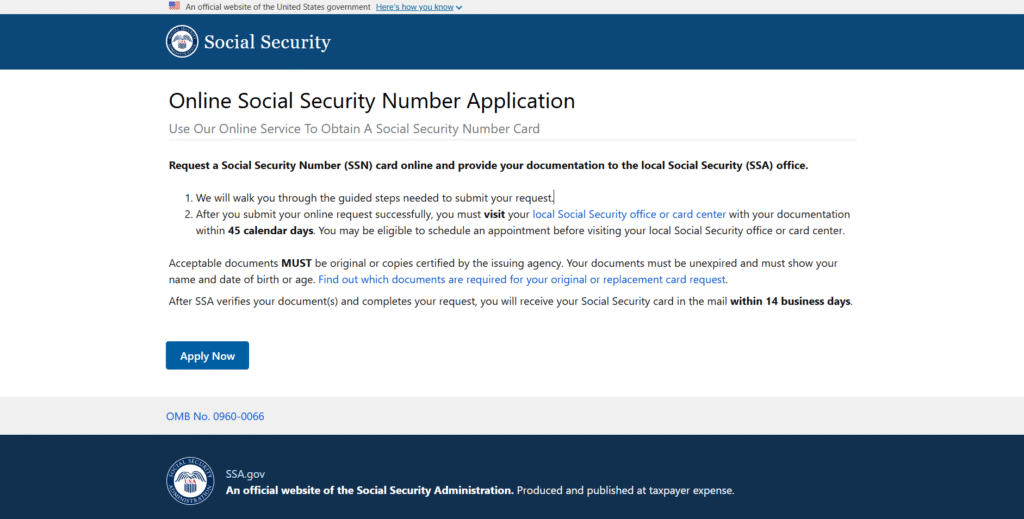Click subtitle 'Use Our Online Service To Obtain'
1024x519 pixels.
[x=354, y=129]
